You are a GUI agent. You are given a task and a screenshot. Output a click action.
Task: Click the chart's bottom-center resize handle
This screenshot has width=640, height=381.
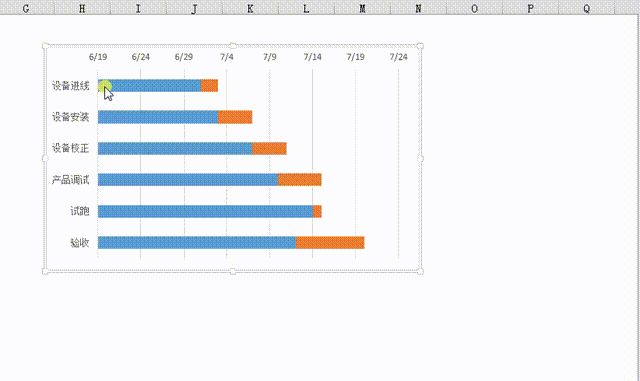tap(233, 271)
